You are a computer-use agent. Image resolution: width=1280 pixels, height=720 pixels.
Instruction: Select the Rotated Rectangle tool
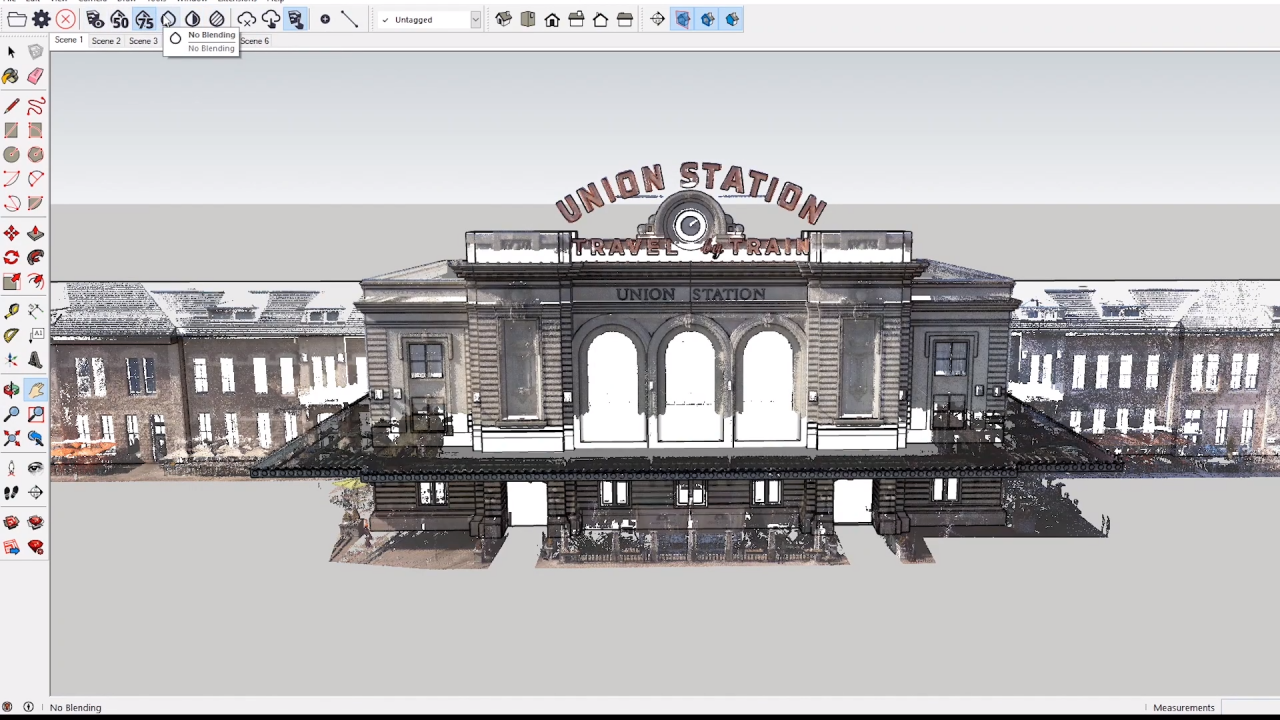point(35,130)
